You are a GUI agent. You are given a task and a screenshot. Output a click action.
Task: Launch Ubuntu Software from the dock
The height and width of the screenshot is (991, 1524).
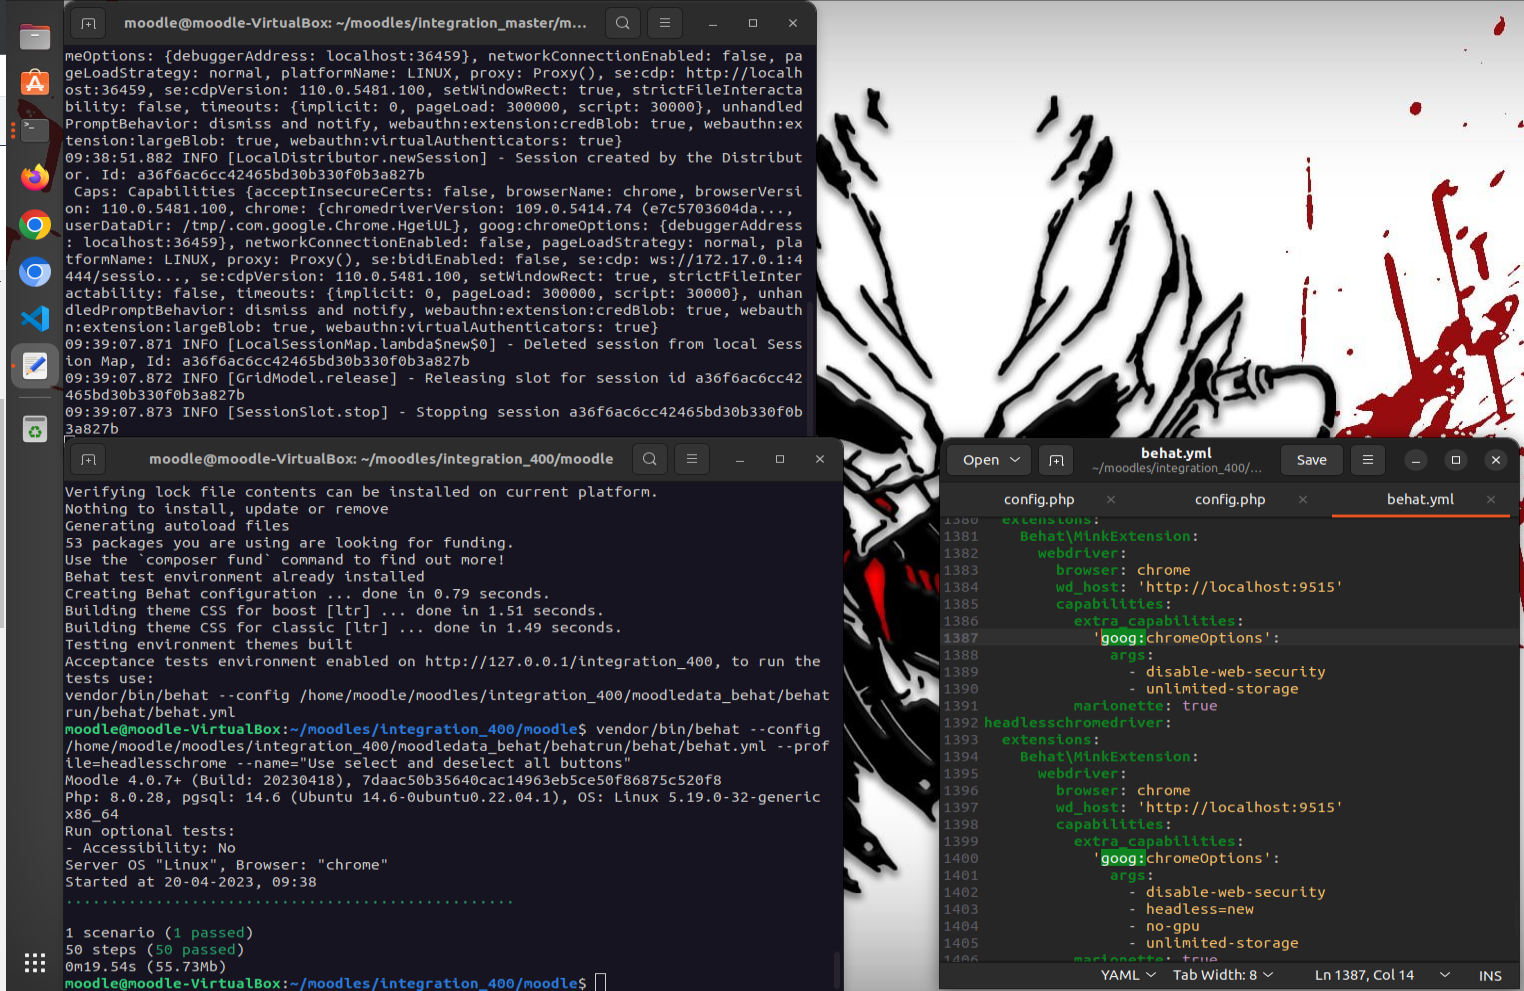click(x=35, y=83)
